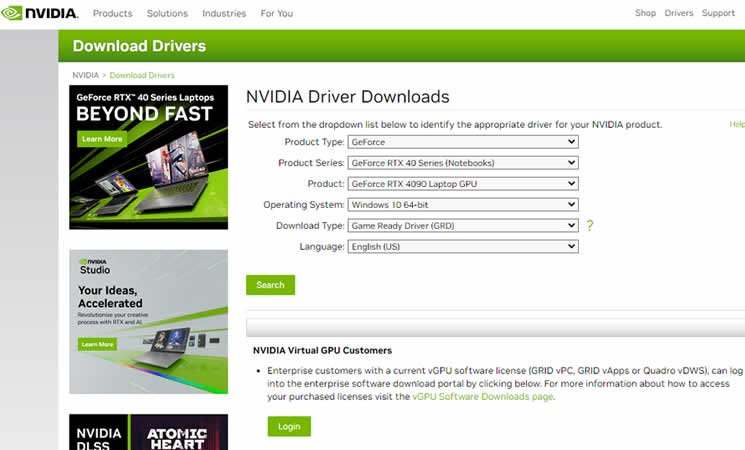Screen dimensions: 745x450
Task: Click the NVIDIA DLSS Atomic Heart banner
Action: point(148,432)
